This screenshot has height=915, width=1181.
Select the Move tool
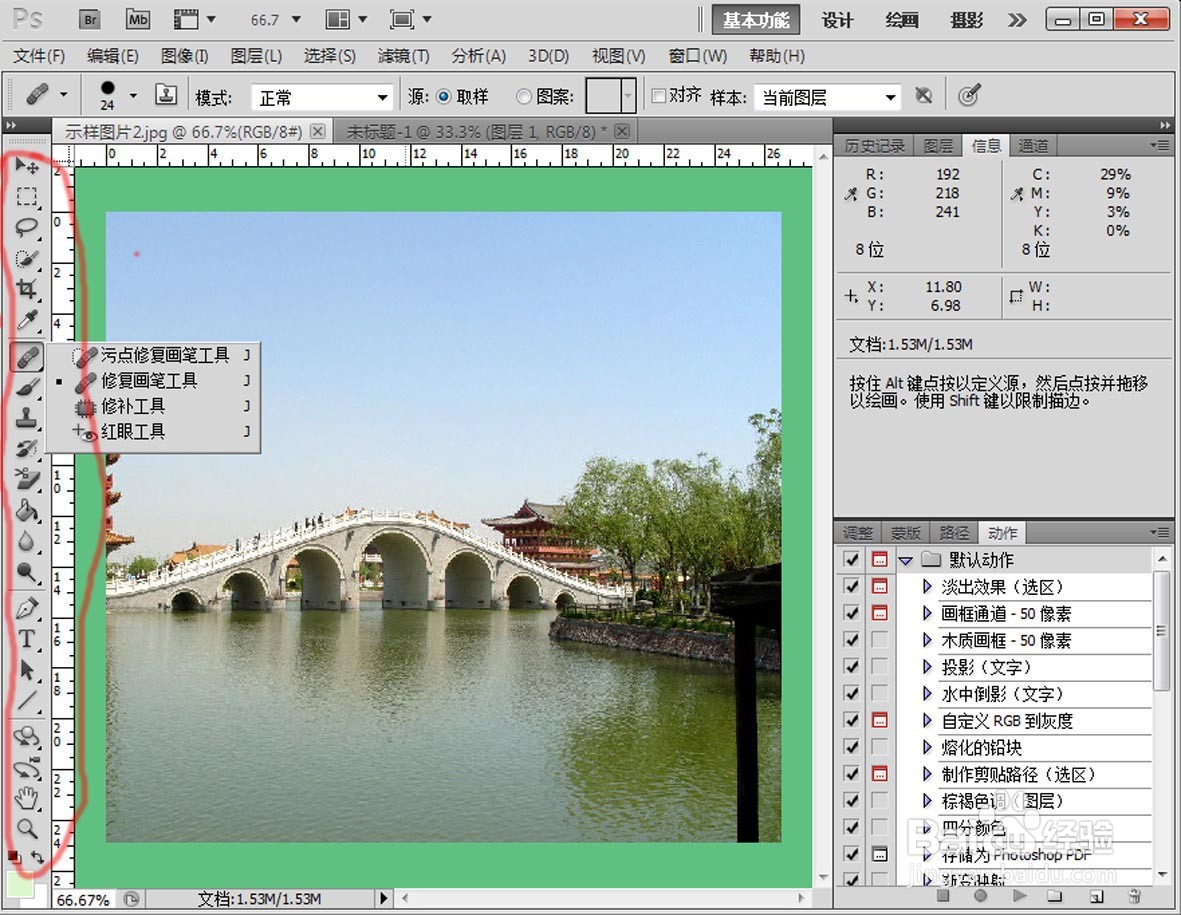coord(27,166)
